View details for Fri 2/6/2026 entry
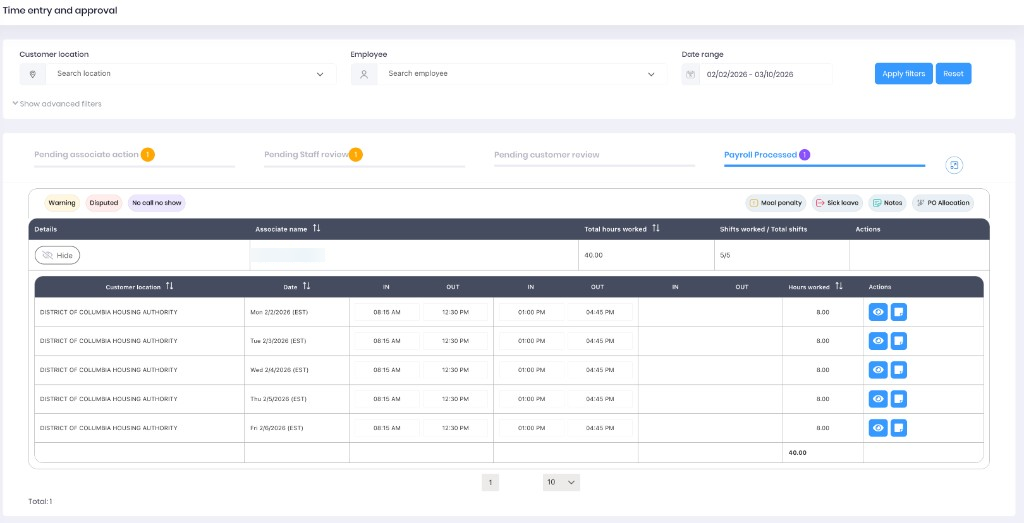Image resolution: width=1024 pixels, height=523 pixels. point(878,428)
